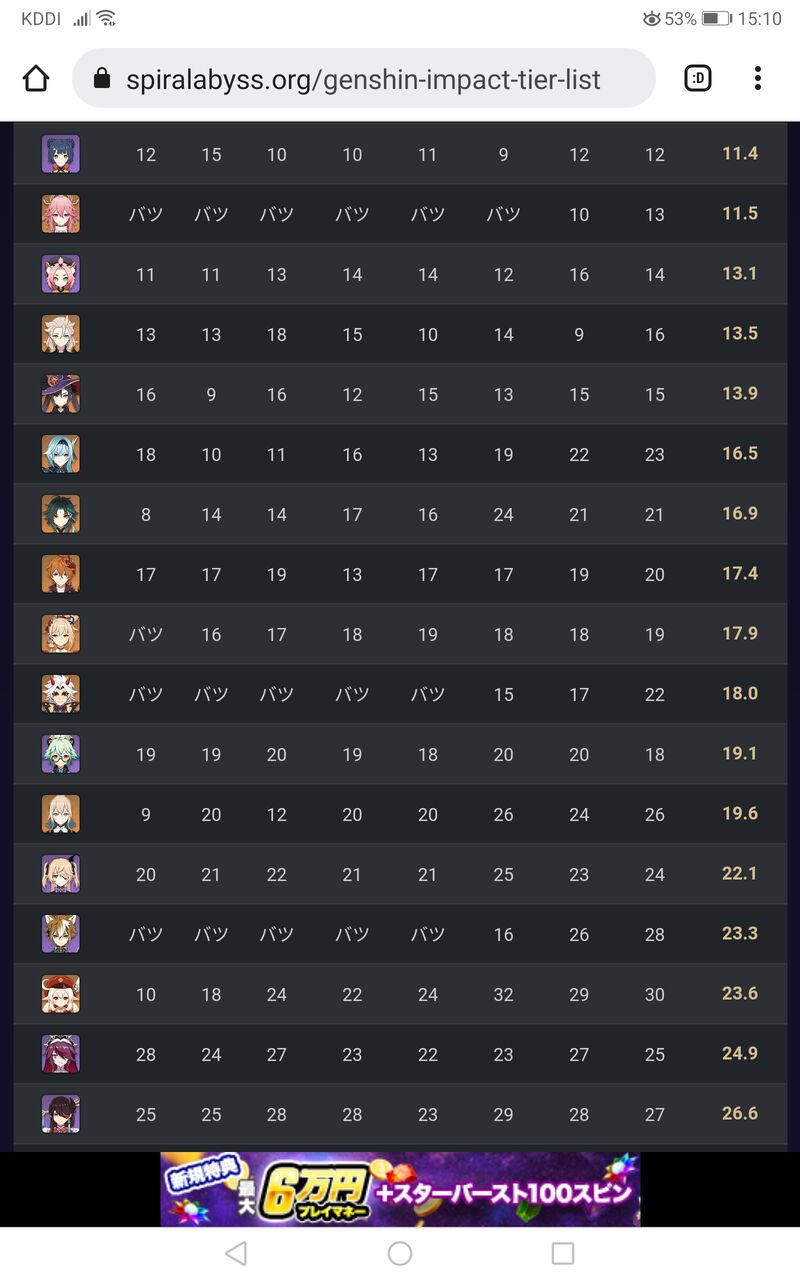The height and width of the screenshot is (1280, 800).
Task: Tap the padlock site info icon
Action: 101,79
